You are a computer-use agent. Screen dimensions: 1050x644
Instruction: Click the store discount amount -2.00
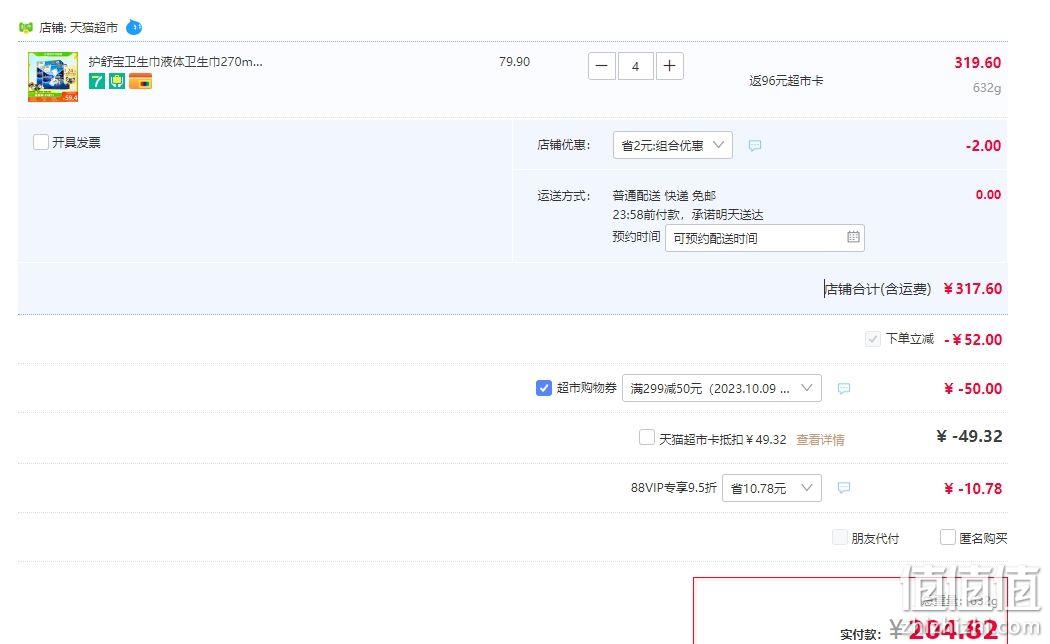click(x=983, y=146)
